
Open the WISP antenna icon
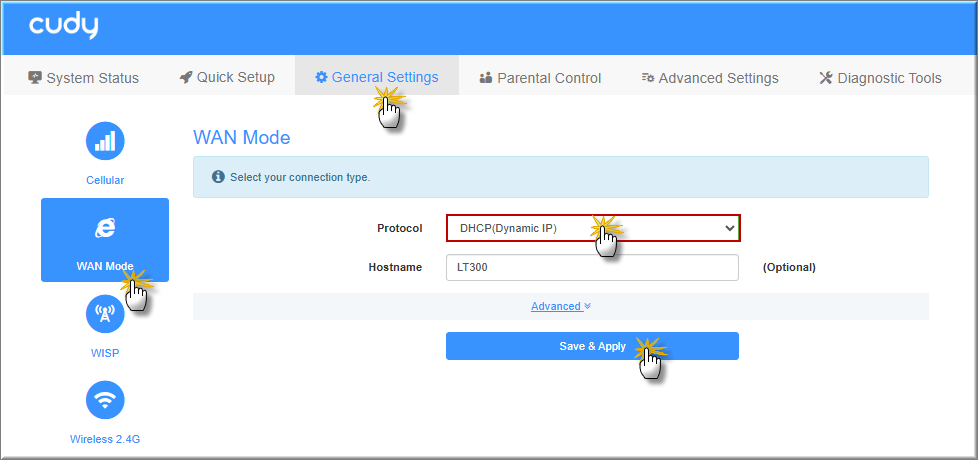point(105,314)
